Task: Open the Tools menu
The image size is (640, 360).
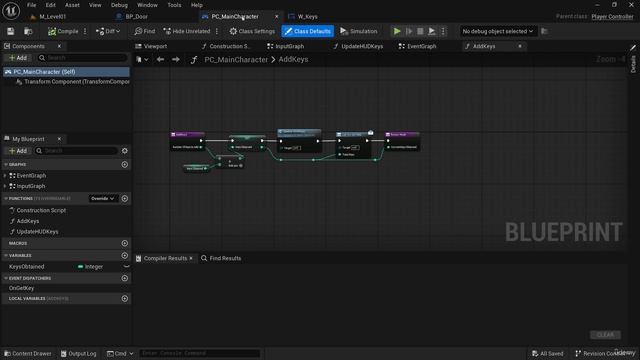Action: pyautogui.click(x=174, y=5)
